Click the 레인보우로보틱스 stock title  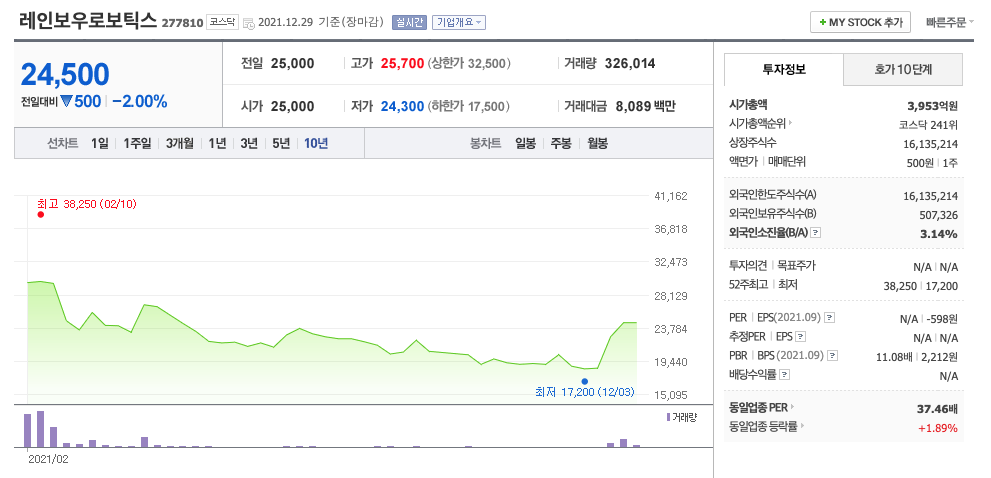pyautogui.click(x=88, y=21)
